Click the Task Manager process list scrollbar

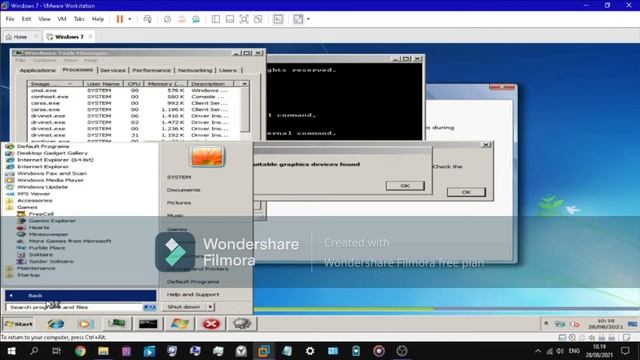244,108
